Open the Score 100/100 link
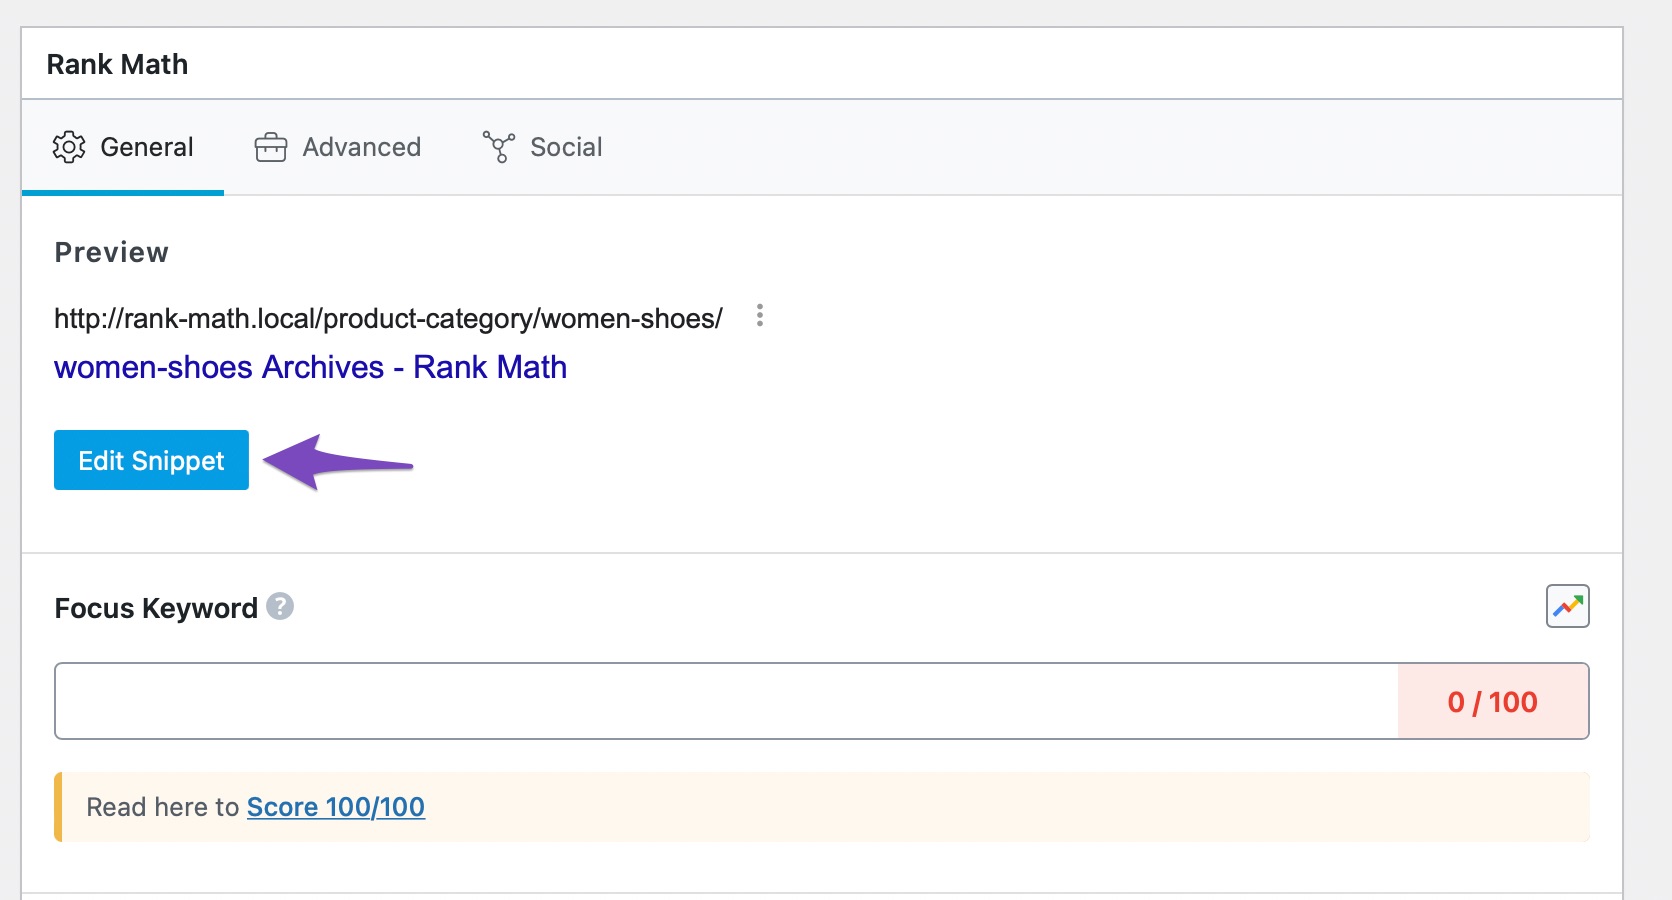 coord(336,807)
